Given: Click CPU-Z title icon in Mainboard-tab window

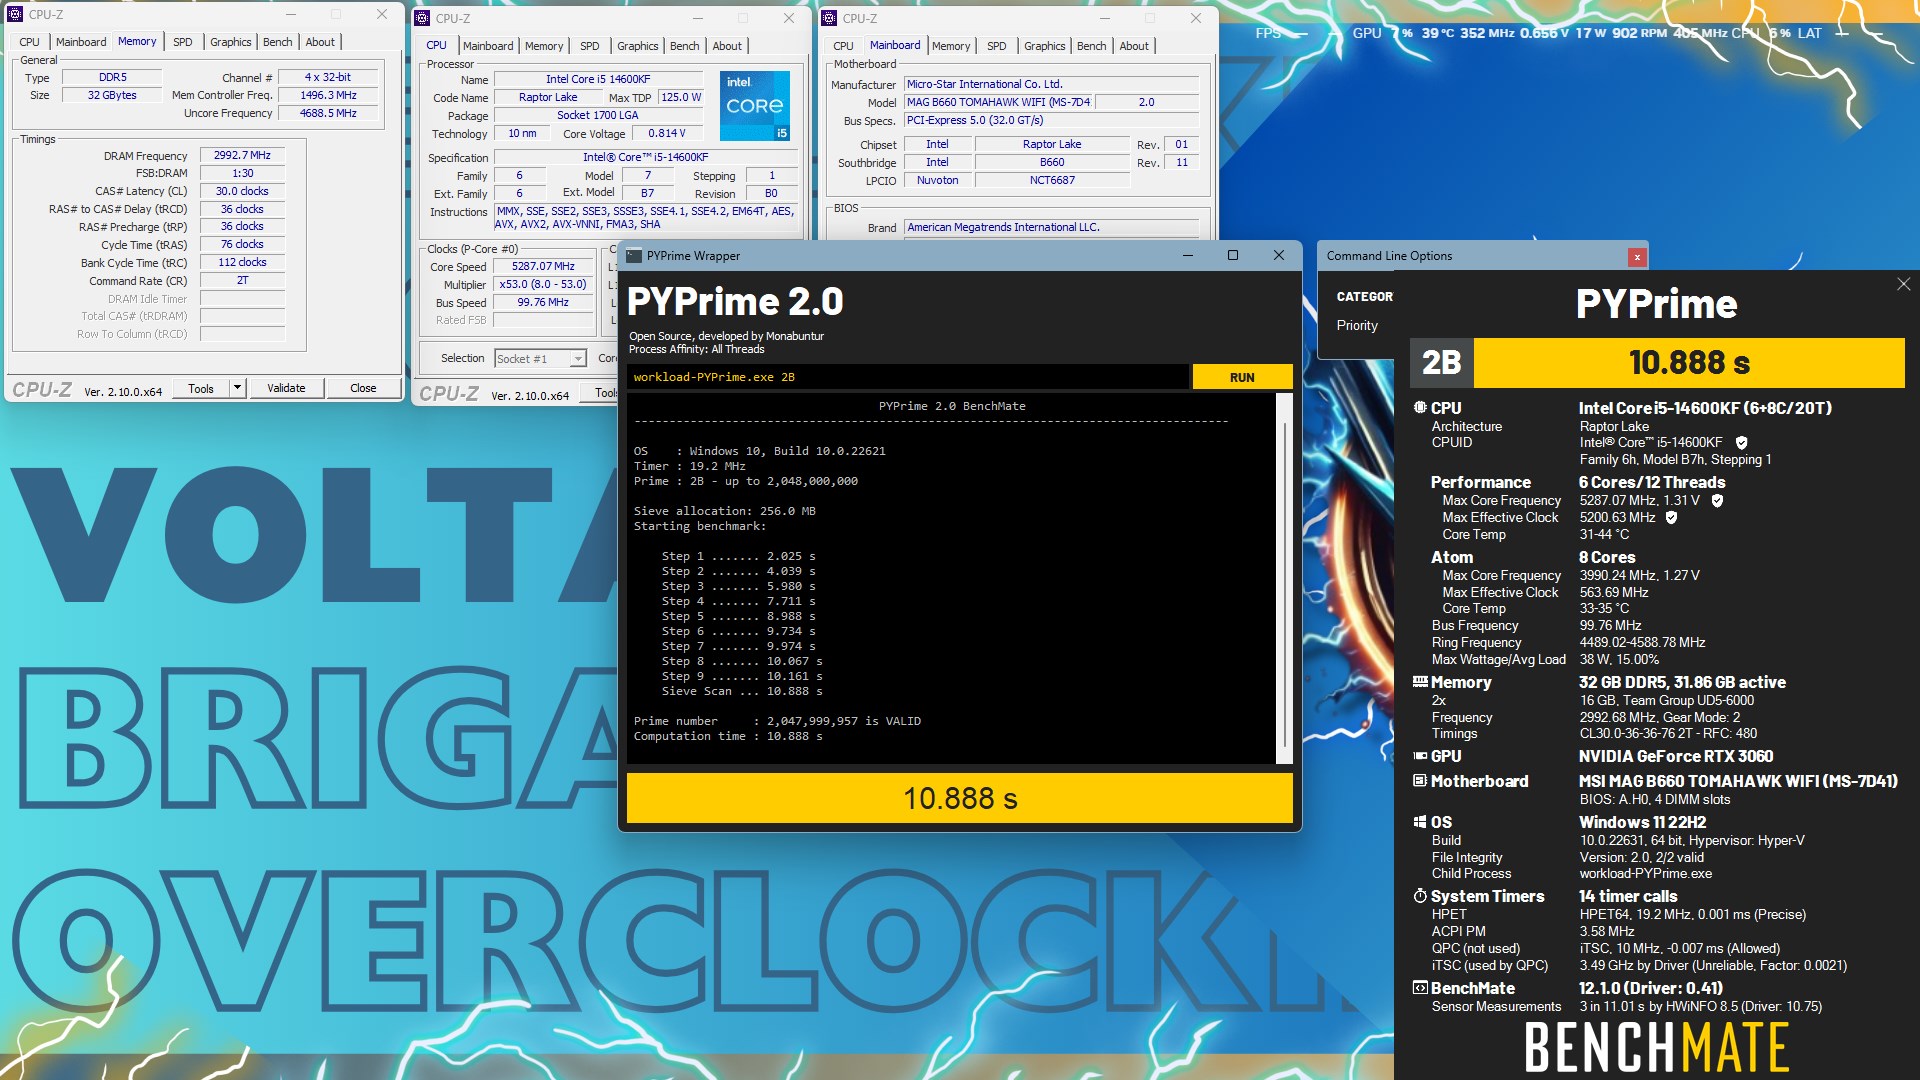Looking at the screenshot, I should (x=829, y=18).
